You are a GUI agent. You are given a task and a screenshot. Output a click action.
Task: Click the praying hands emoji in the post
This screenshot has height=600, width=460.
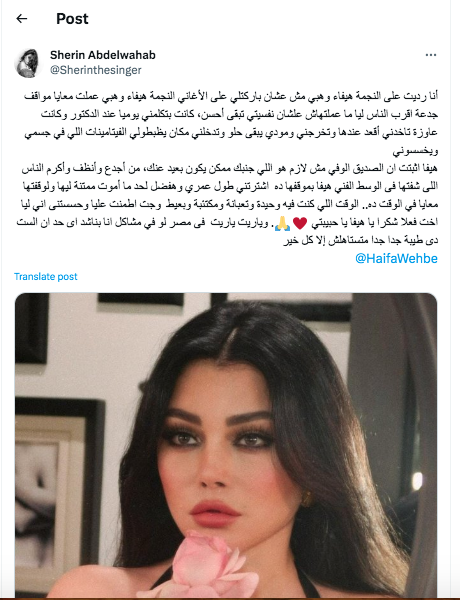282,223
